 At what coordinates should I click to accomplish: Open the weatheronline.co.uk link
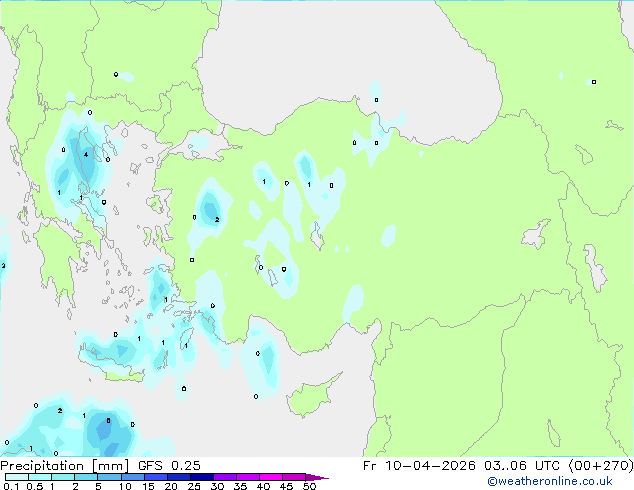click(x=550, y=481)
